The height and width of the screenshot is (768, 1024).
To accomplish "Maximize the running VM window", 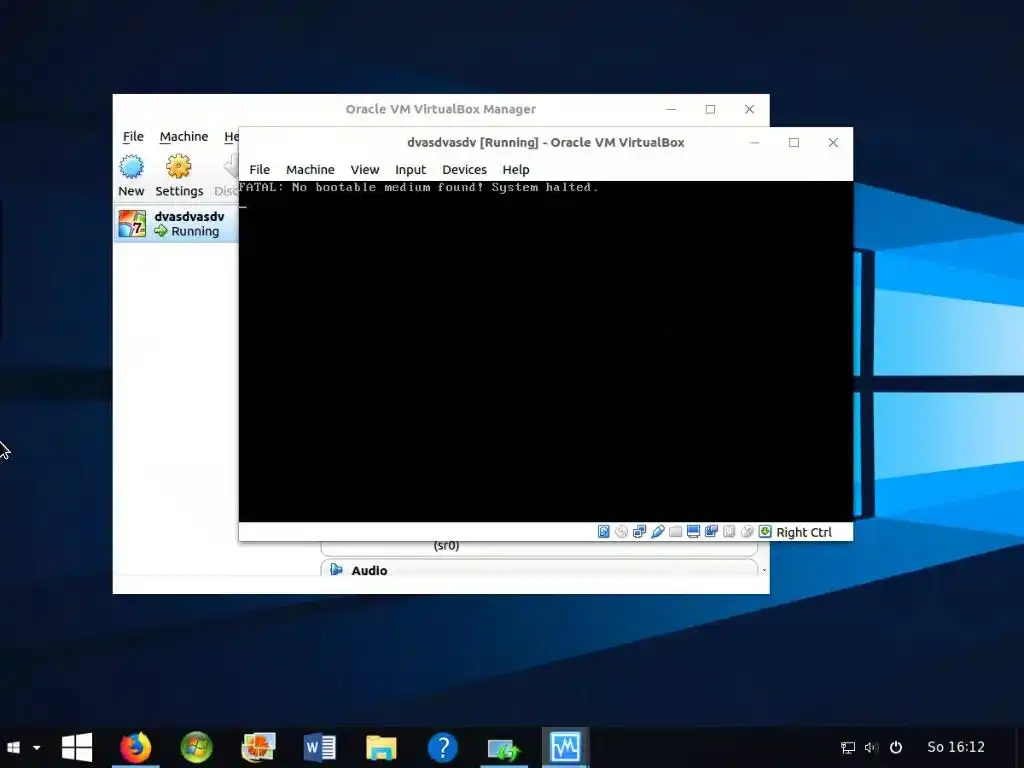I will click(x=793, y=142).
